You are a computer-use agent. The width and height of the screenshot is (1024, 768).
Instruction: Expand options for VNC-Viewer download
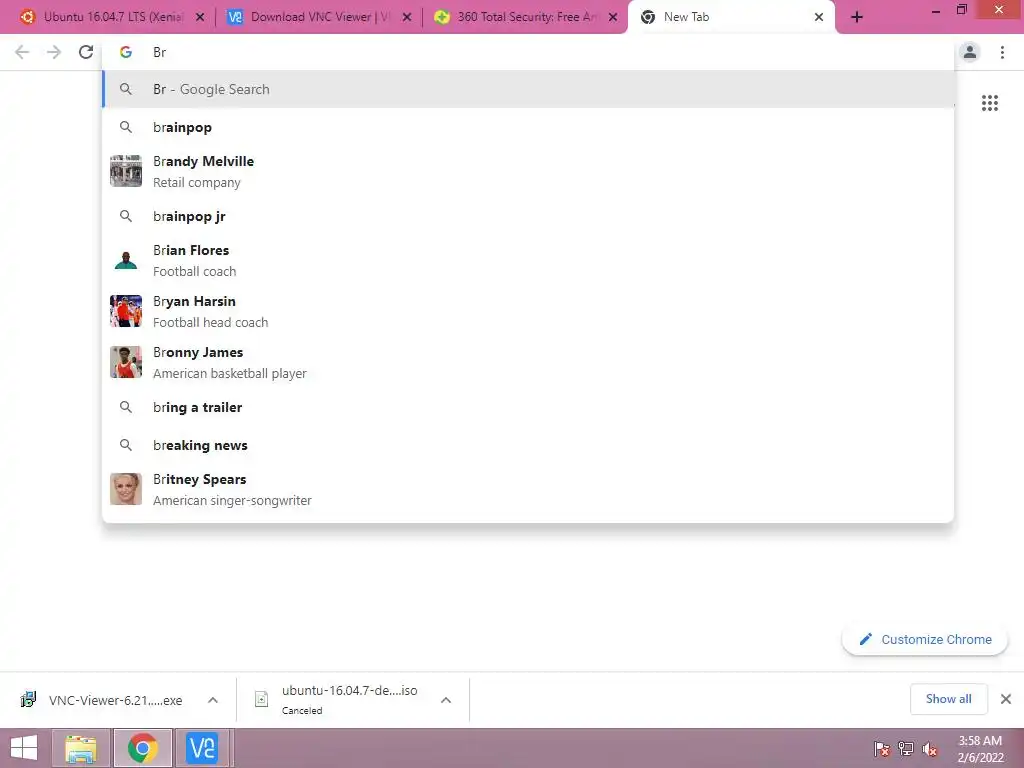click(213, 700)
